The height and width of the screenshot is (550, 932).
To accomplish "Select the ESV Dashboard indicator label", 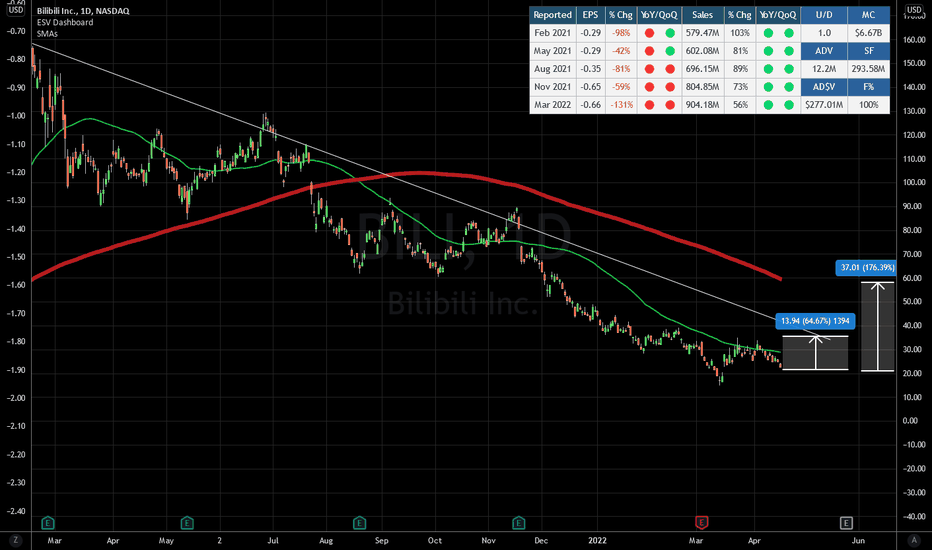I will tap(65, 22).
